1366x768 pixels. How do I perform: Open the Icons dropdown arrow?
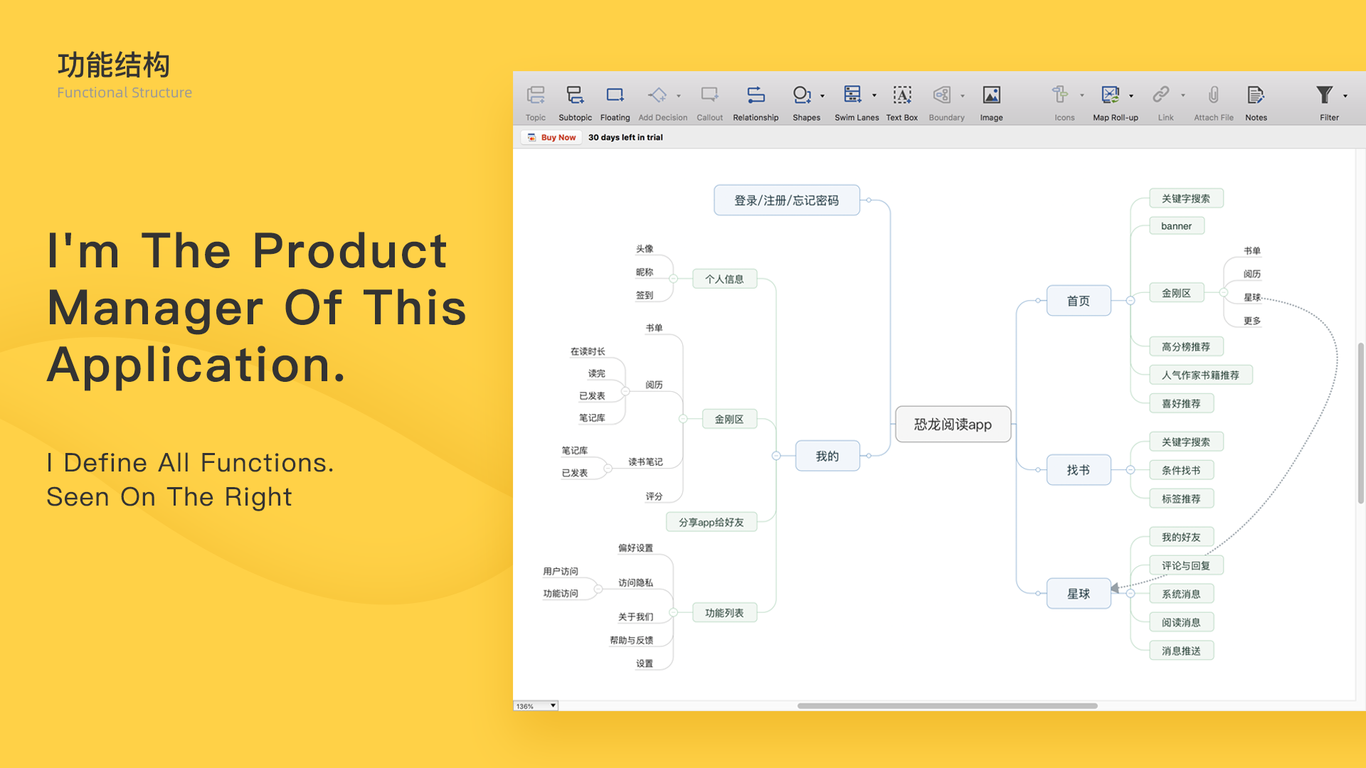tap(1082, 96)
